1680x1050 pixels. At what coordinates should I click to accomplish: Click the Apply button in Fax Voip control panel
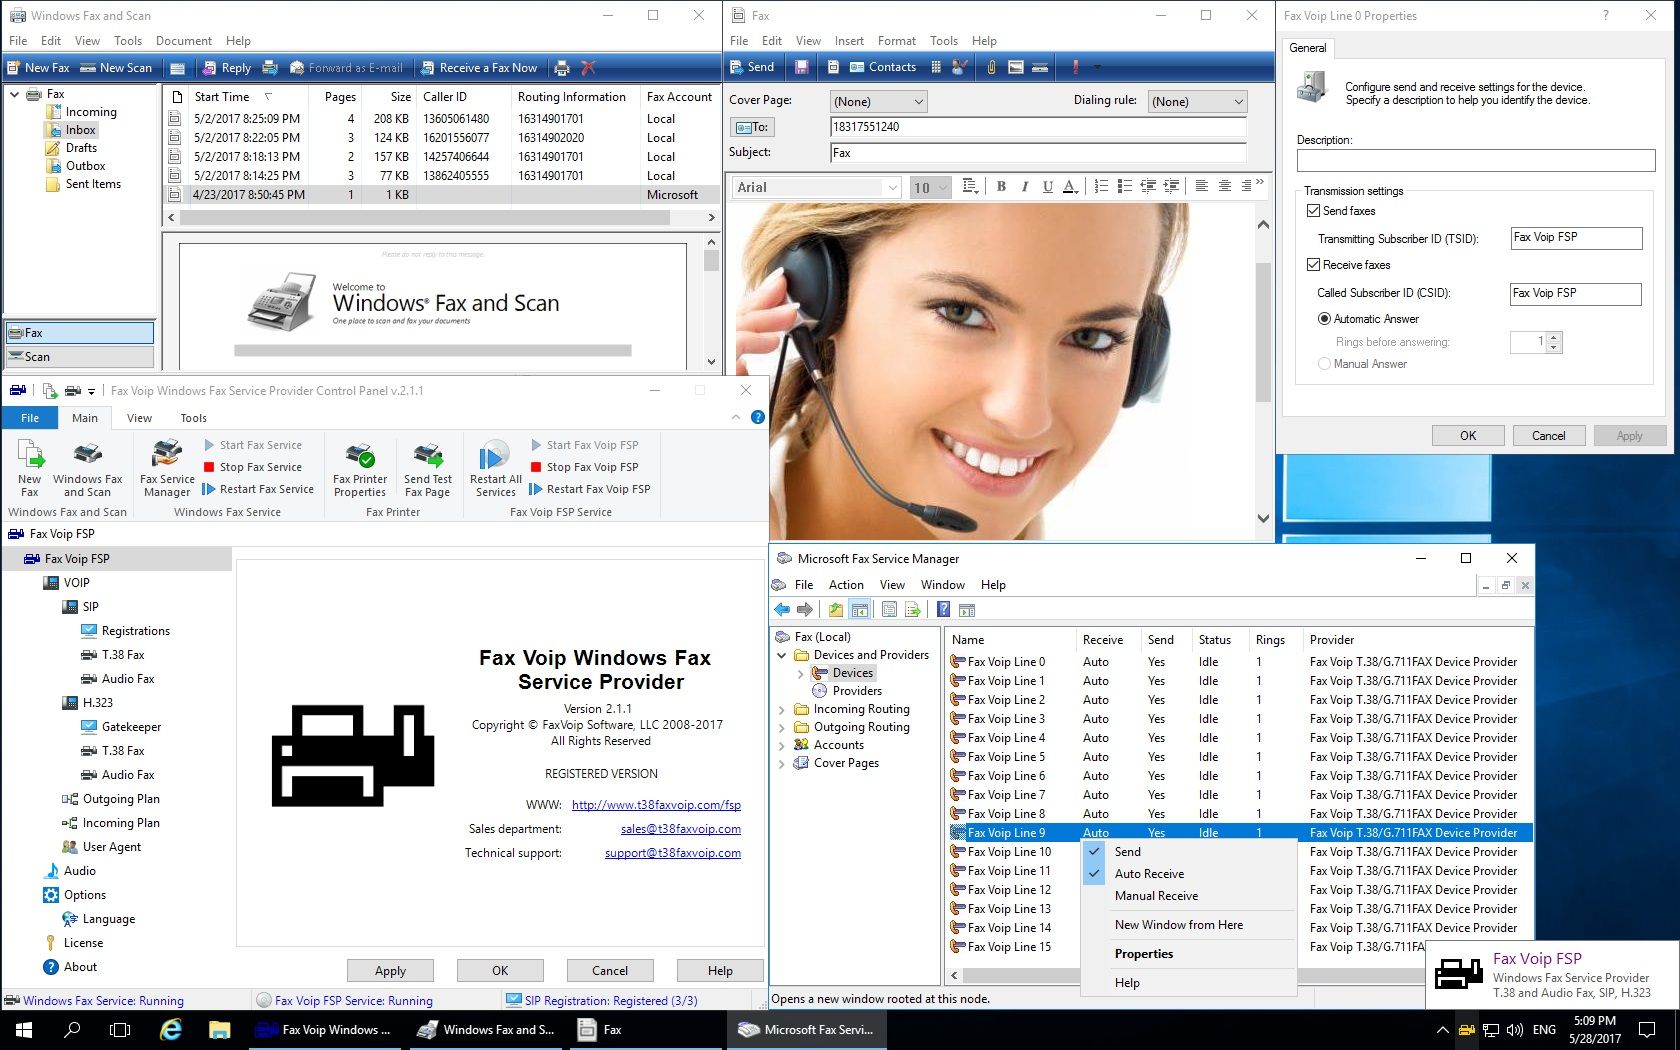tap(390, 971)
